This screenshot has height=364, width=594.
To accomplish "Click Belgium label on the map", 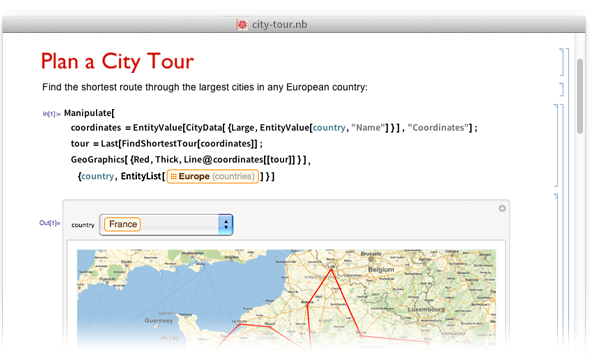I will pyautogui.click(x=381, y=269).
